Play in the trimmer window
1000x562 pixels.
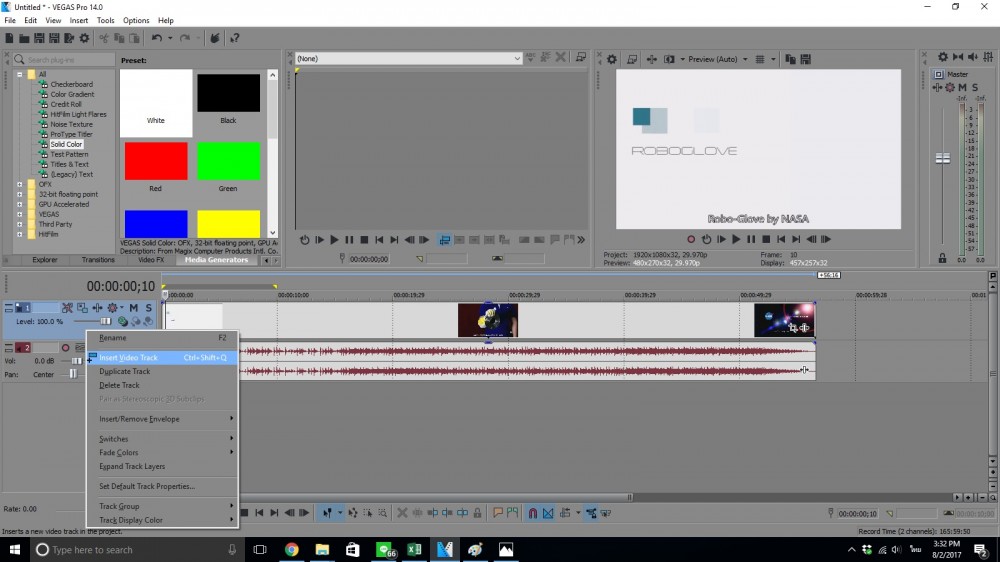[x=334, y=240]
